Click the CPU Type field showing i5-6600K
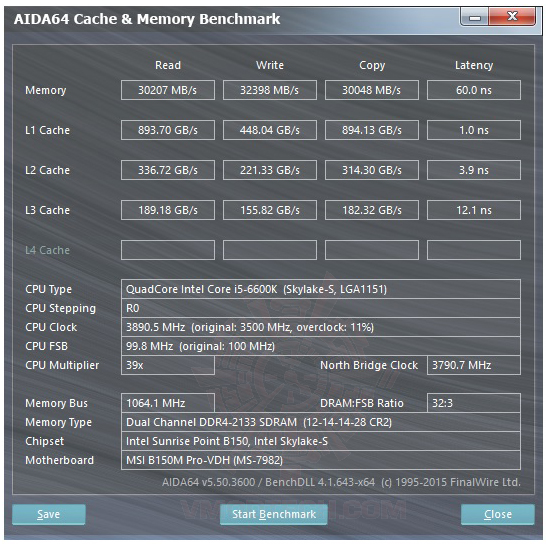Viewport: 550px width, 544px height. tap(321, 289)
